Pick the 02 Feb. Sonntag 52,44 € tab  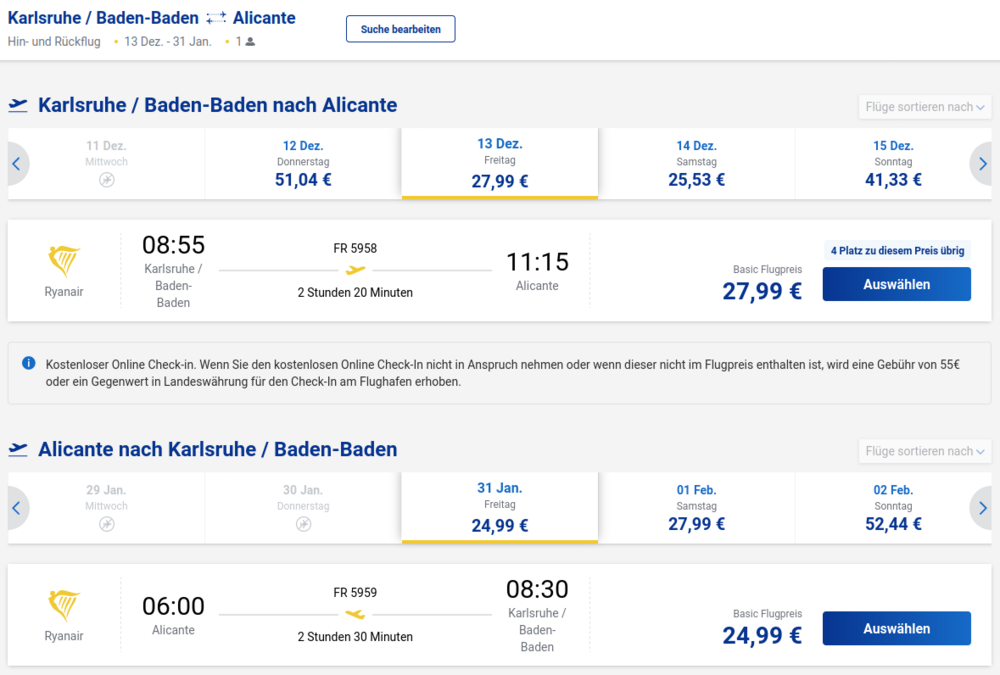(892, 507)
